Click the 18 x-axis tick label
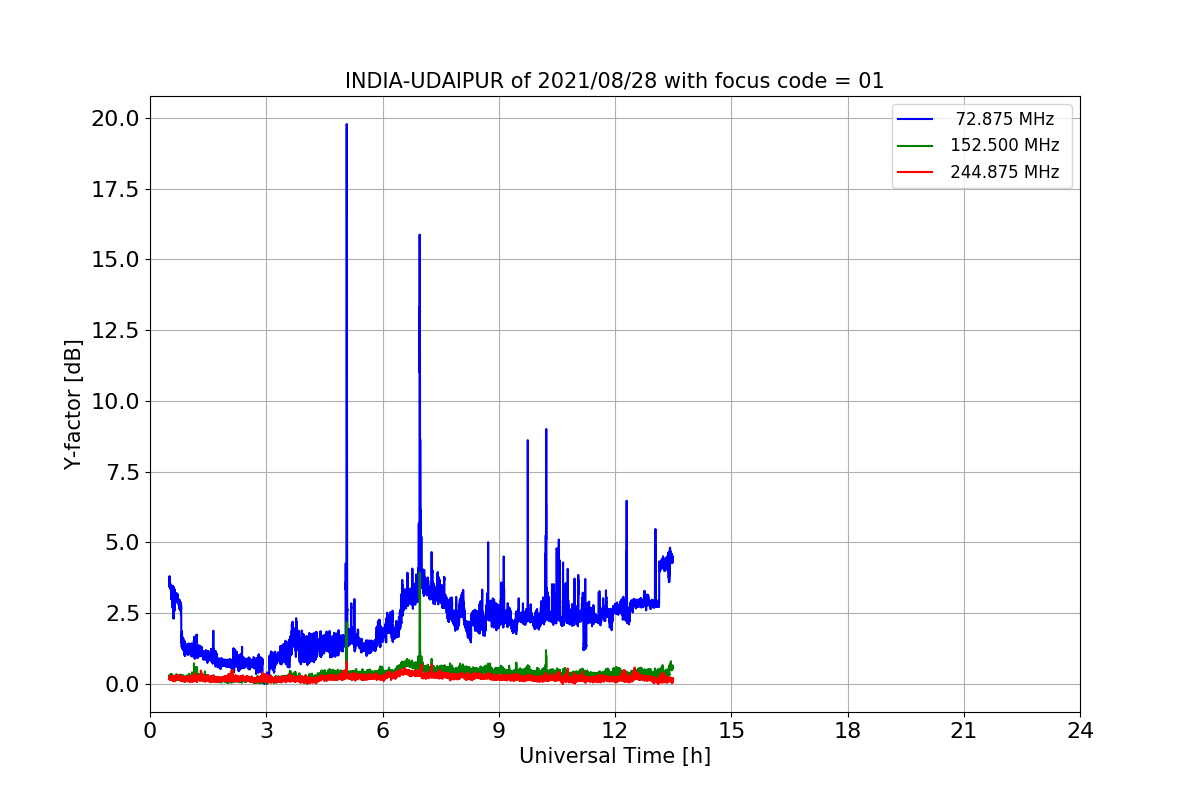 coord(848,731)
